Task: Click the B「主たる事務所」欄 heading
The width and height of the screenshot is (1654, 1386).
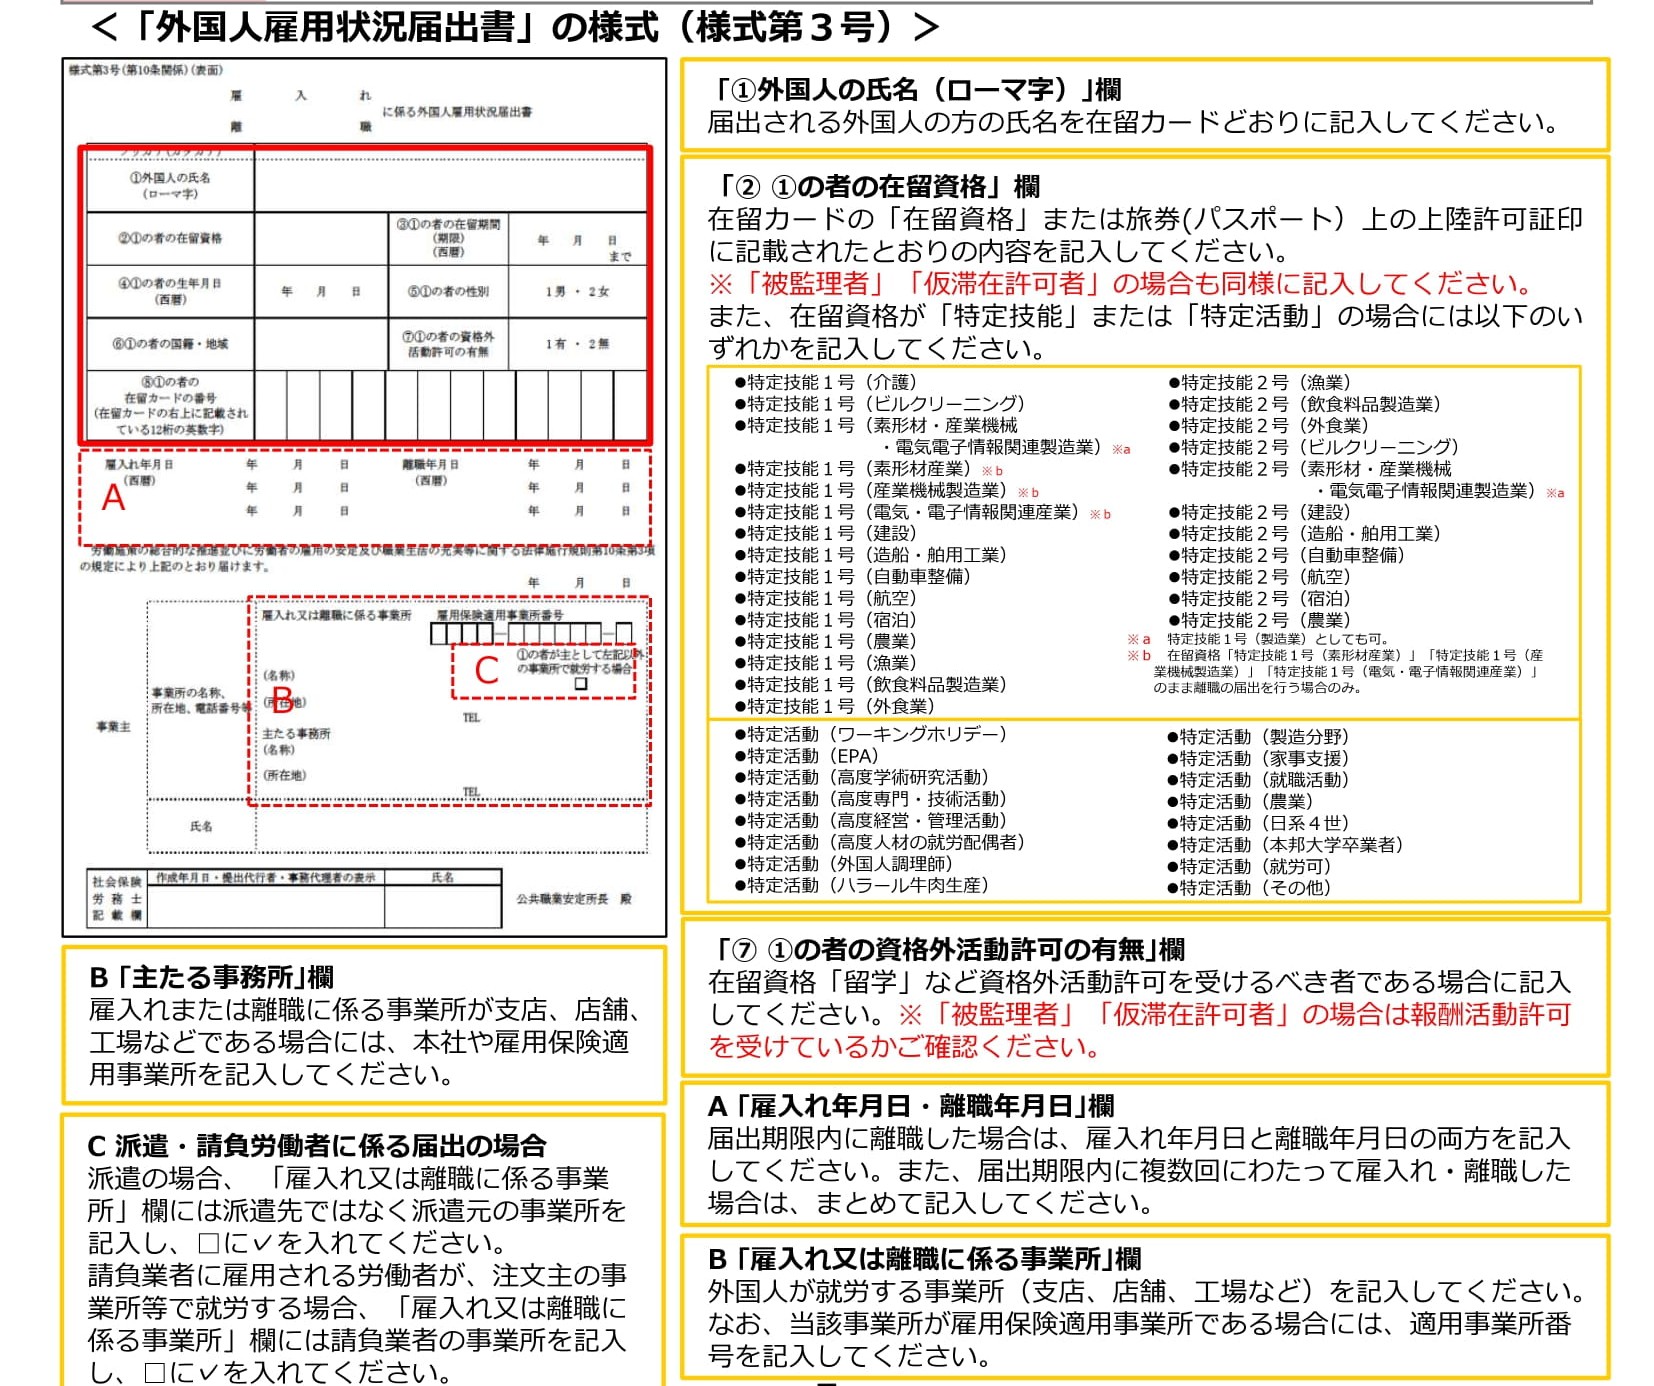Action: click(x=211, y=977)
